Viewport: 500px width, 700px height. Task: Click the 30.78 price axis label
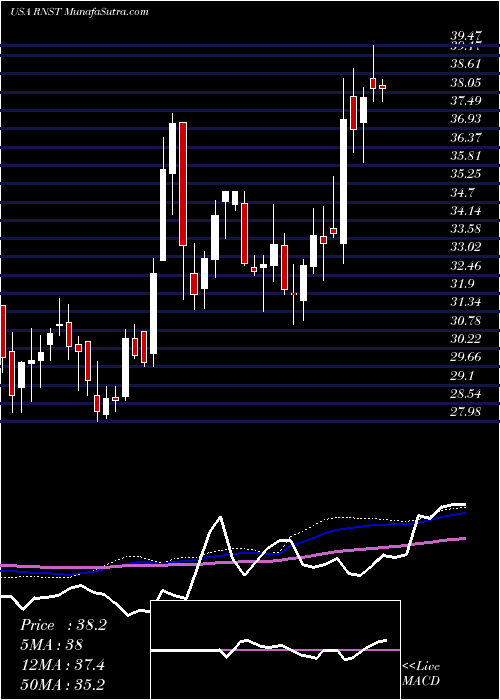pyautogui.click(x=466, y=321)
